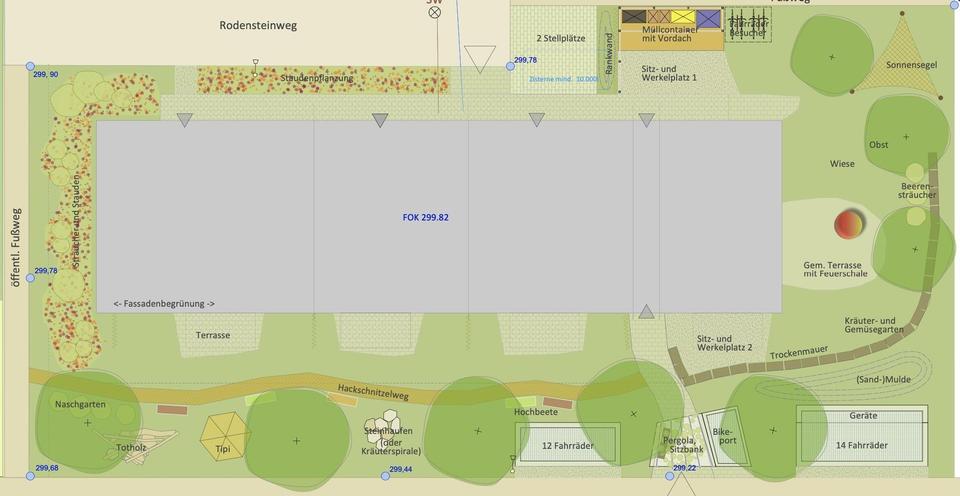960x496 pixels.
Task: Select the SW manhole circle symbol
Action: coord(434,13)
